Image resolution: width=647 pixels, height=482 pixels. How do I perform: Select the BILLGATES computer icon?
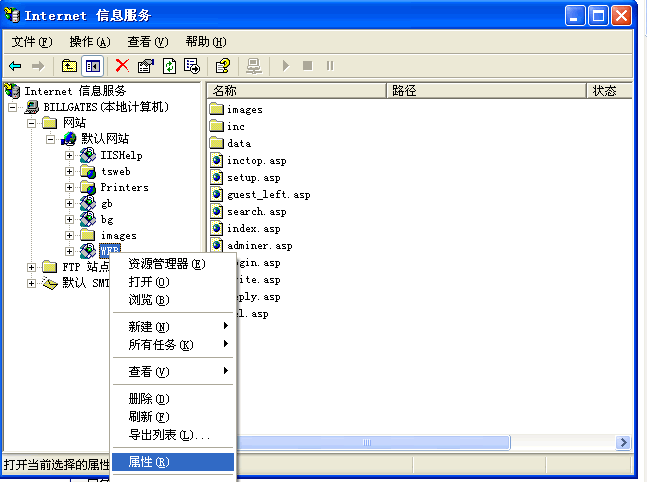coord(31,107)
